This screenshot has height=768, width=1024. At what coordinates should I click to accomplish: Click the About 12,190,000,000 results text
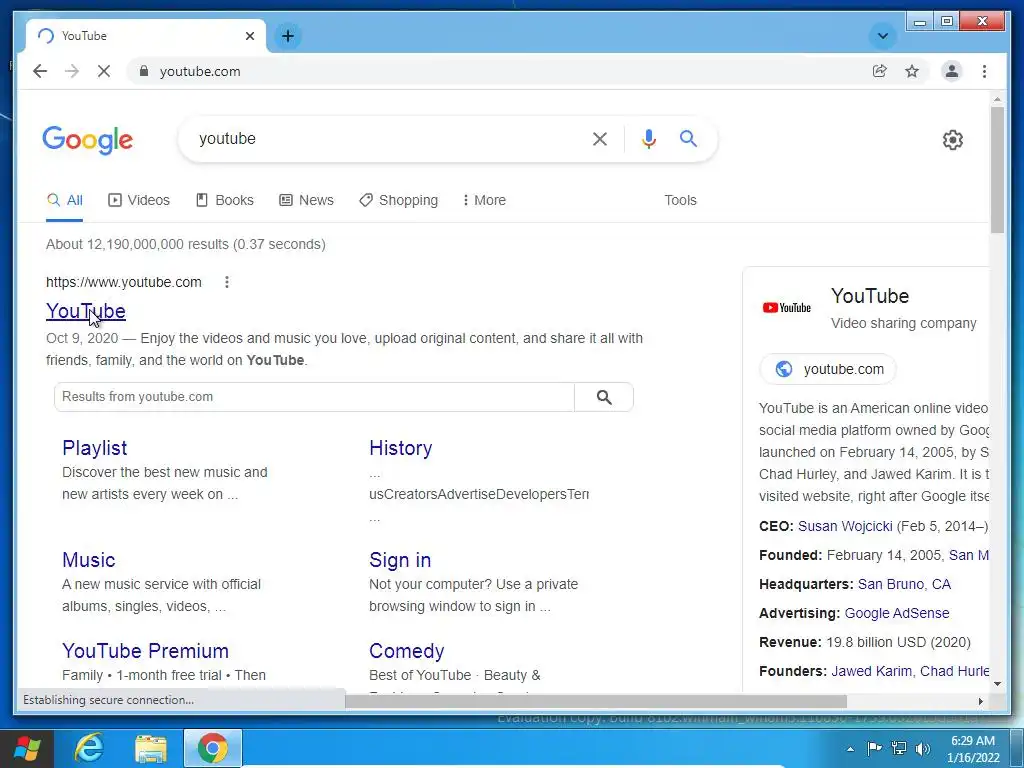185,244
